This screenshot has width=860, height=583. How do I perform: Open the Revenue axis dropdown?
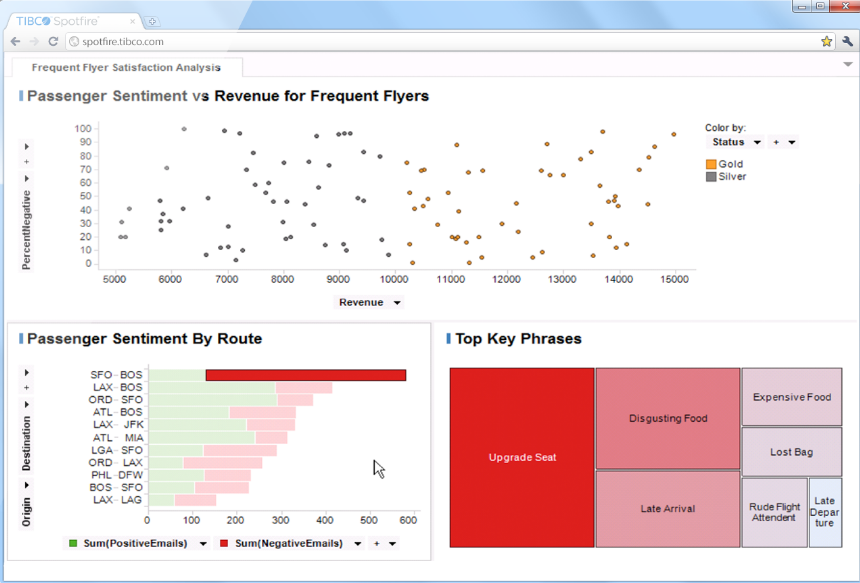click(397, 302)
